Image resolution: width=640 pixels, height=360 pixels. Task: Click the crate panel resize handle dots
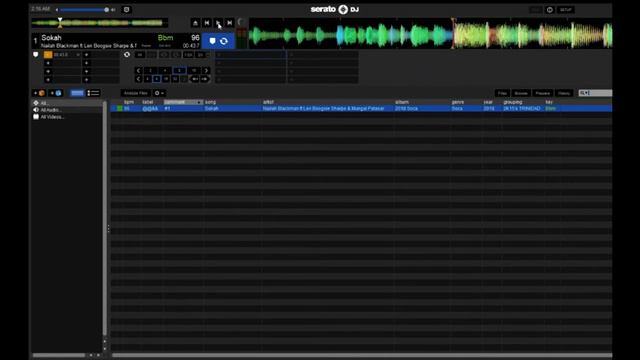109,229
